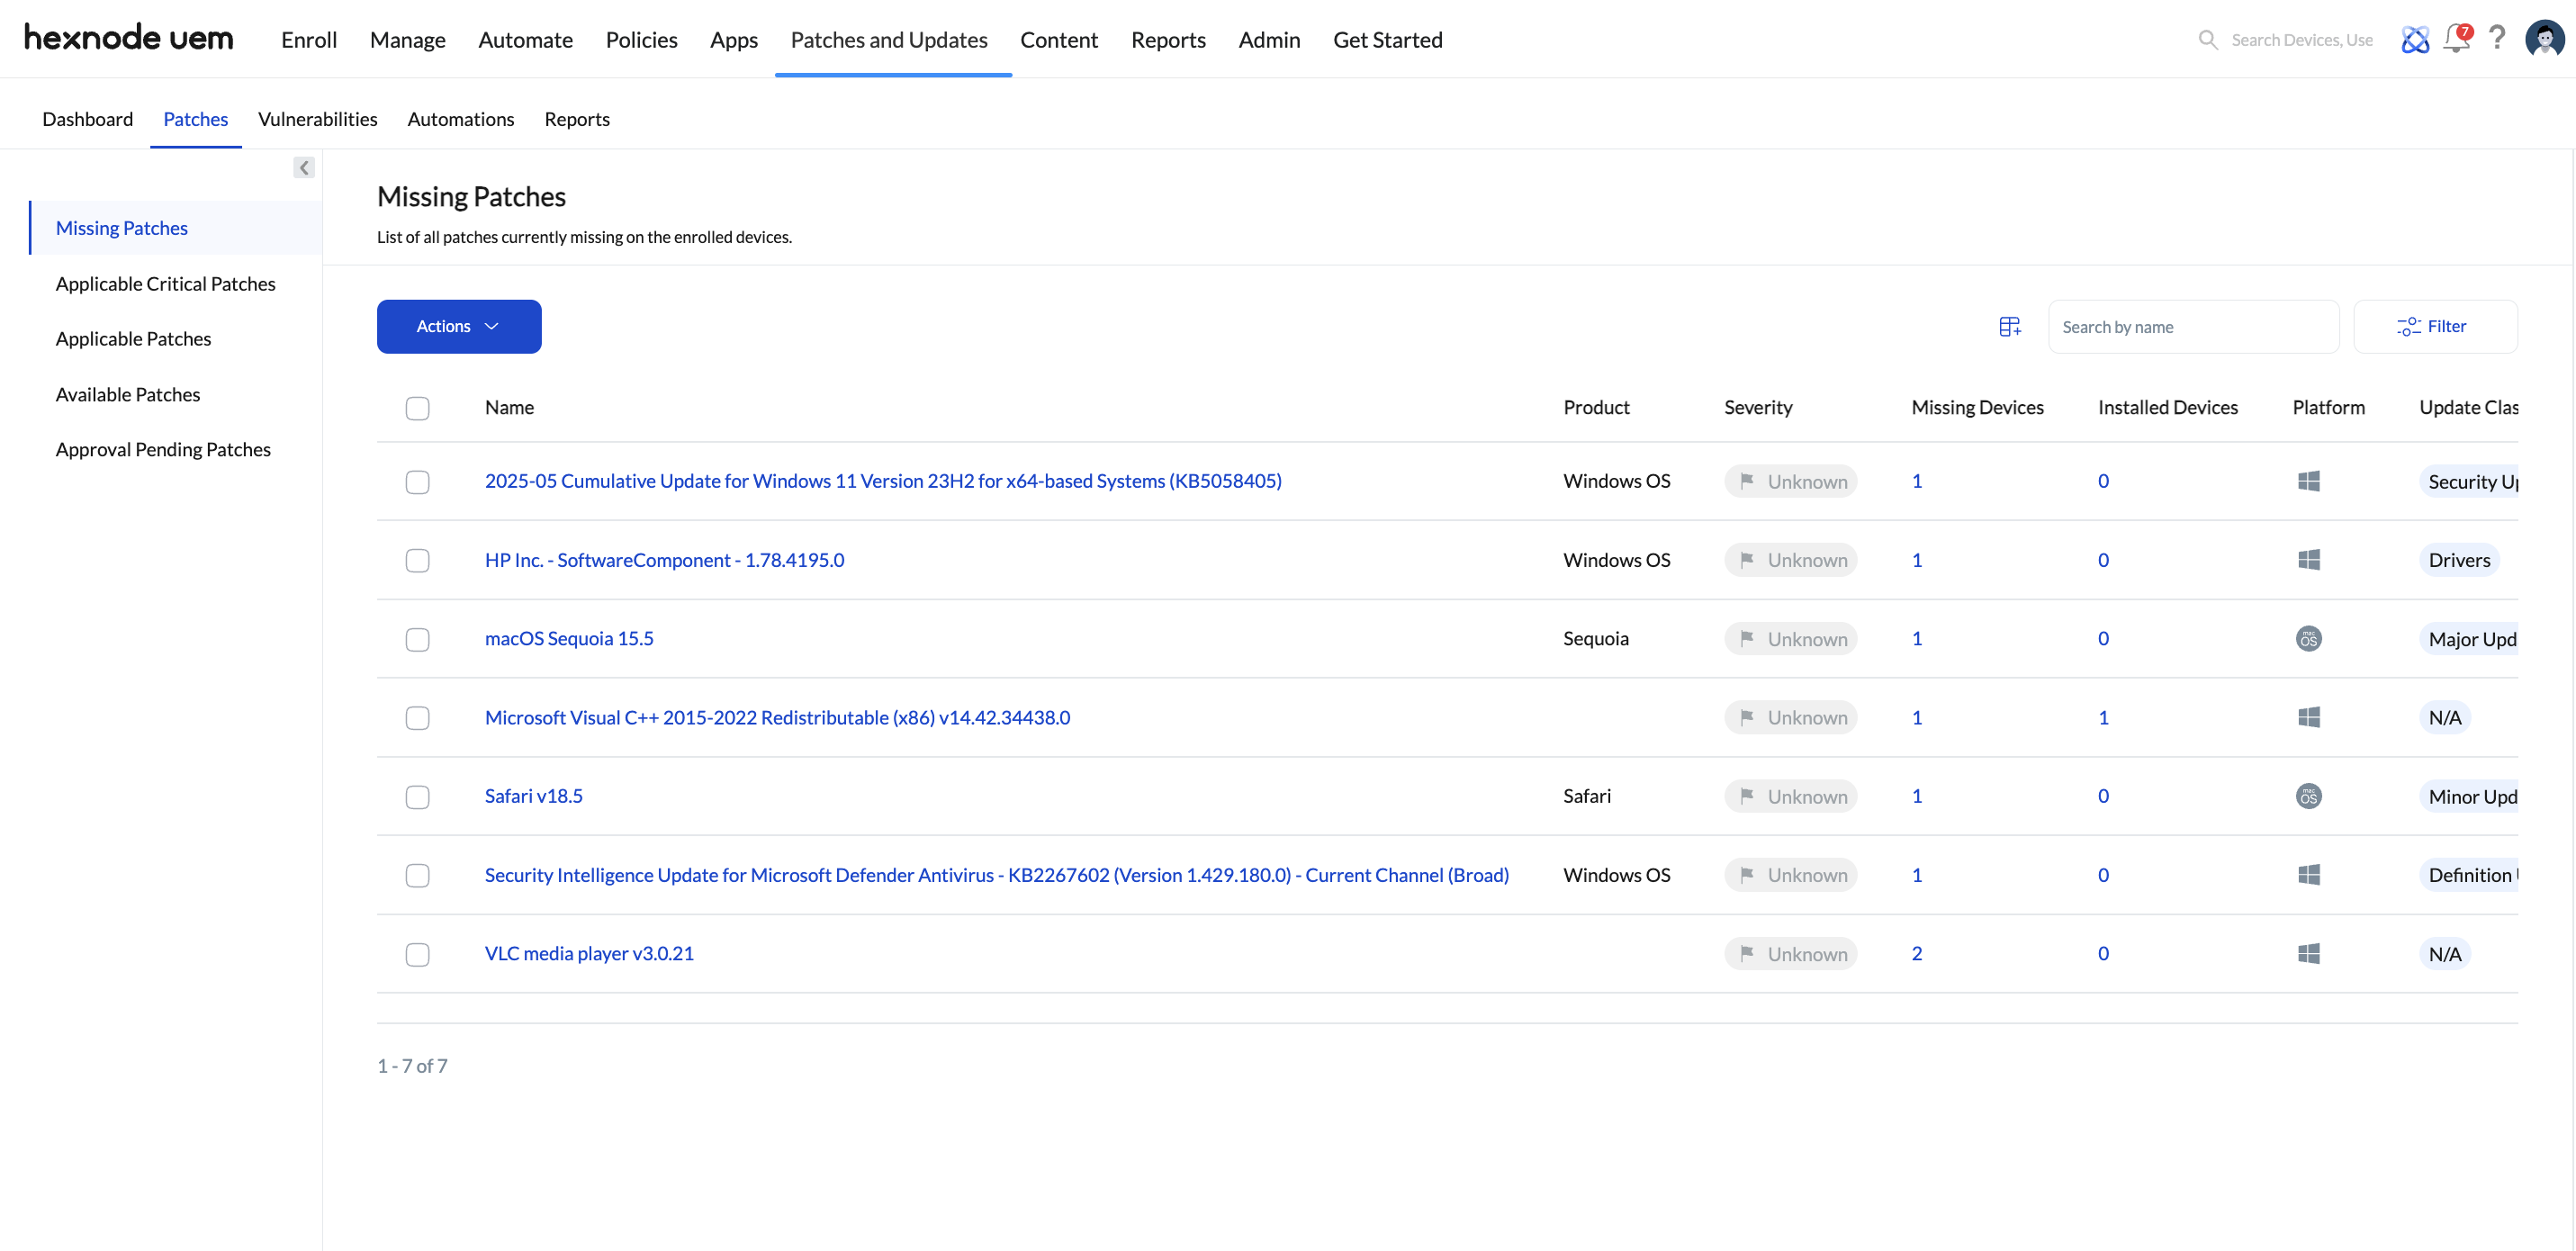Viewport: 2576px width, 1251px height.
Task: Switch to the Vulnerabilities sub-tab
Action: pos(317,119)
